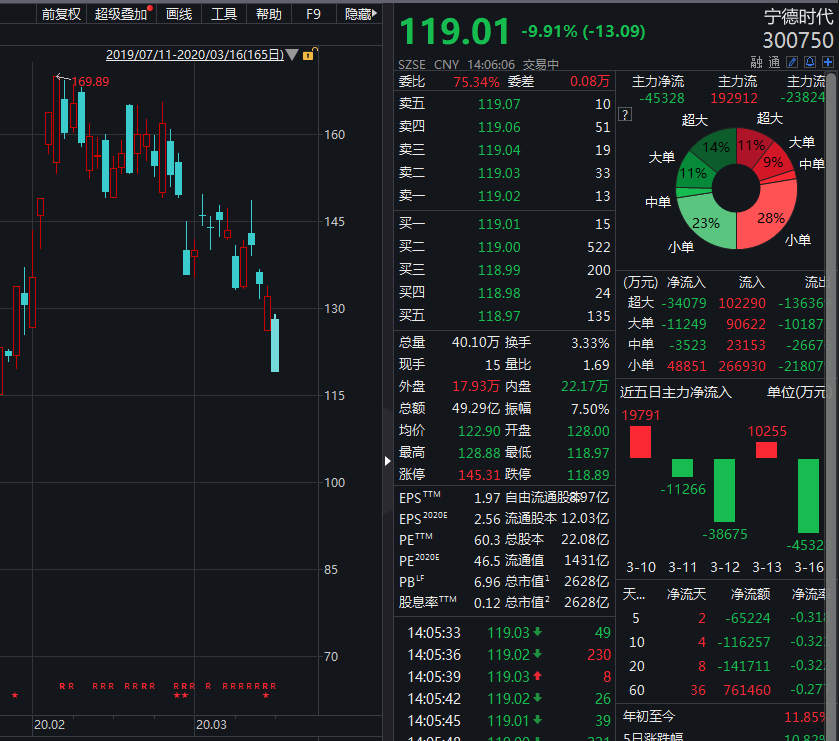Click the bell alert icon

point(810,62)
